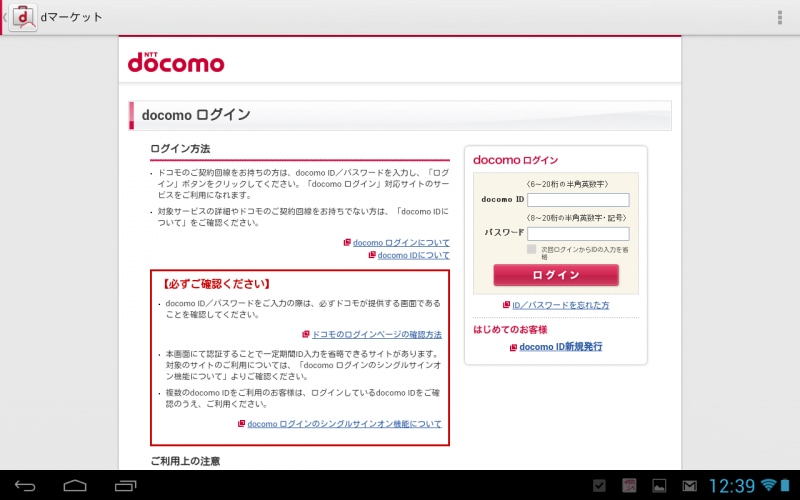This screenshot has height=500, width=800.
Task: Open the three-dot overflow menu
Action: [779, 17]
